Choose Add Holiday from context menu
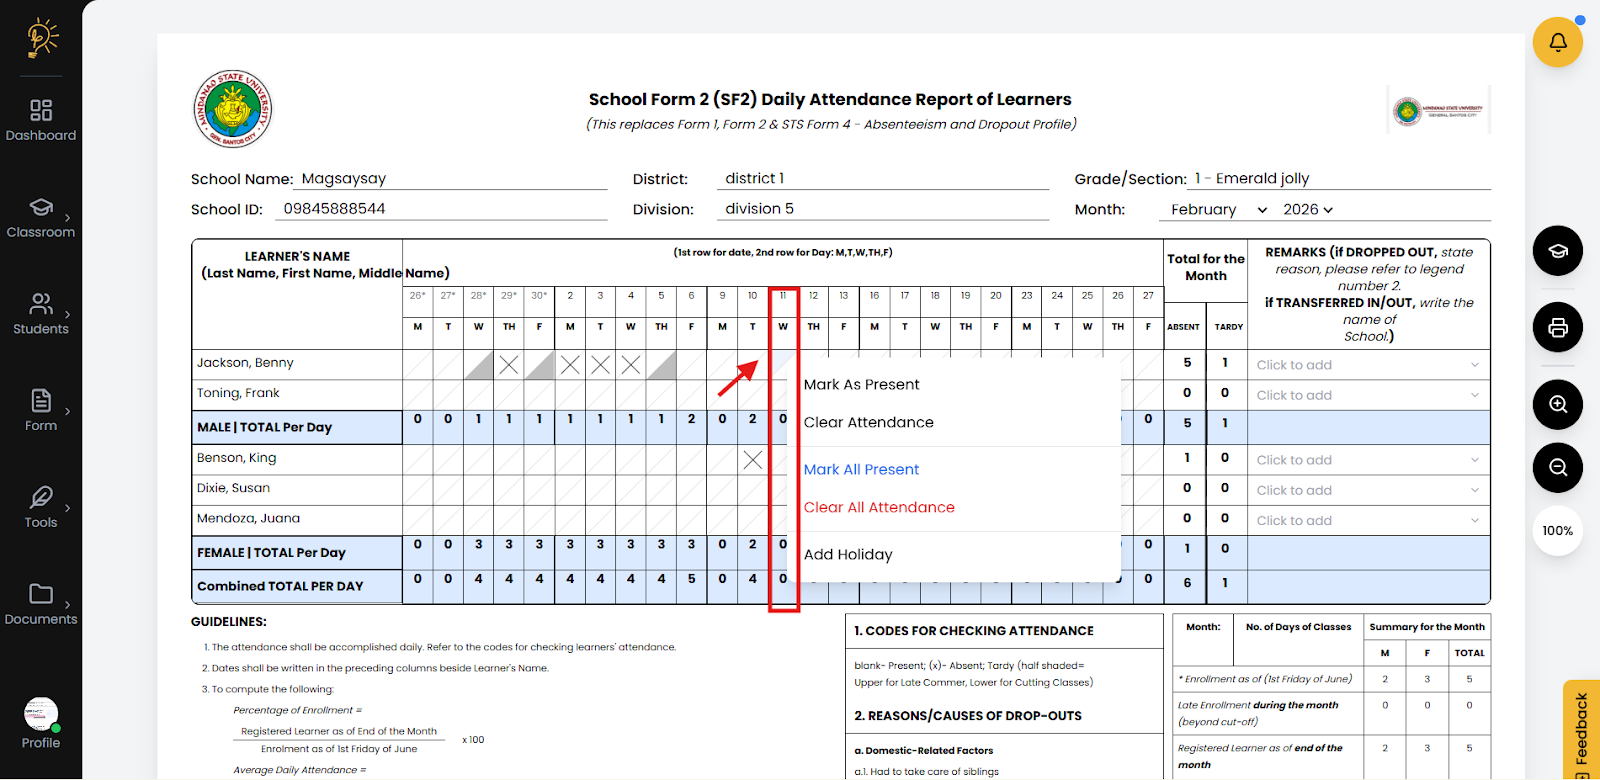1600x780 pixels. (848, 555)
